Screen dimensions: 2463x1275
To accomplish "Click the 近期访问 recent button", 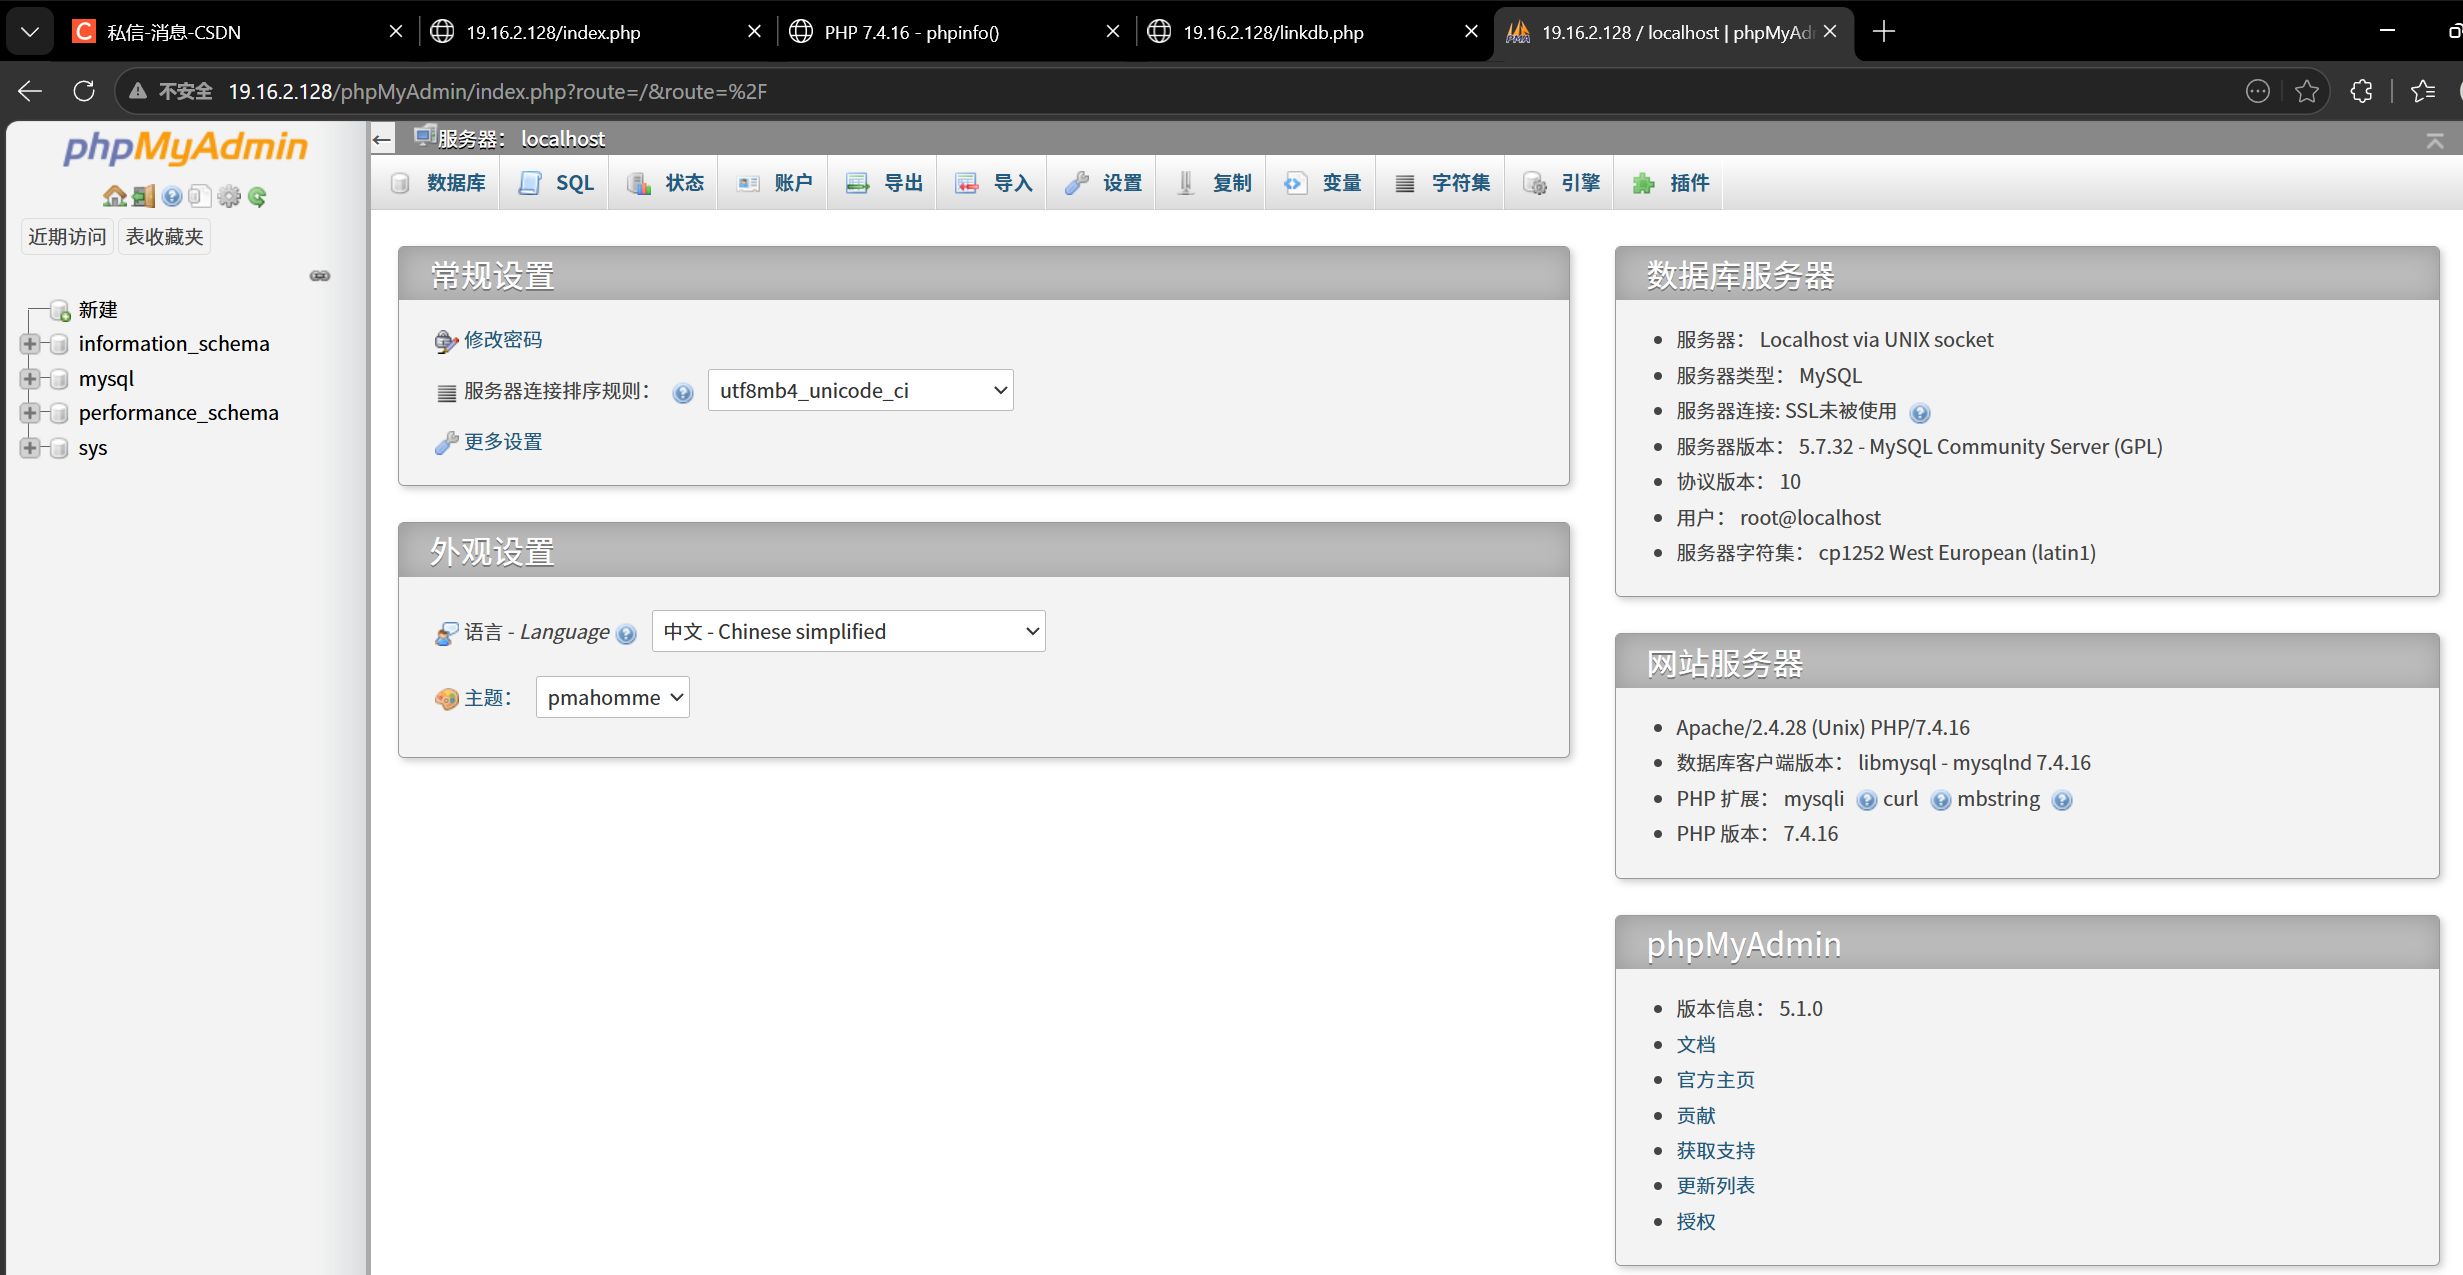I will coord(67,237).
